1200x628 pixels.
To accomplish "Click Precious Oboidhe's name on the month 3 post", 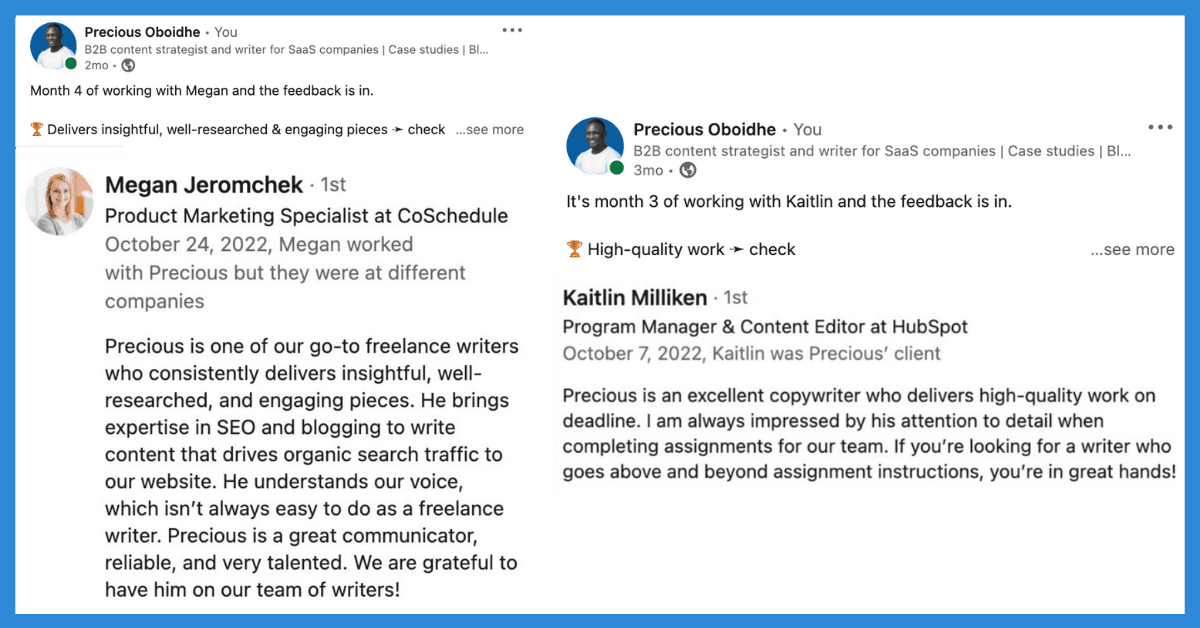I will tap(704, 129).
